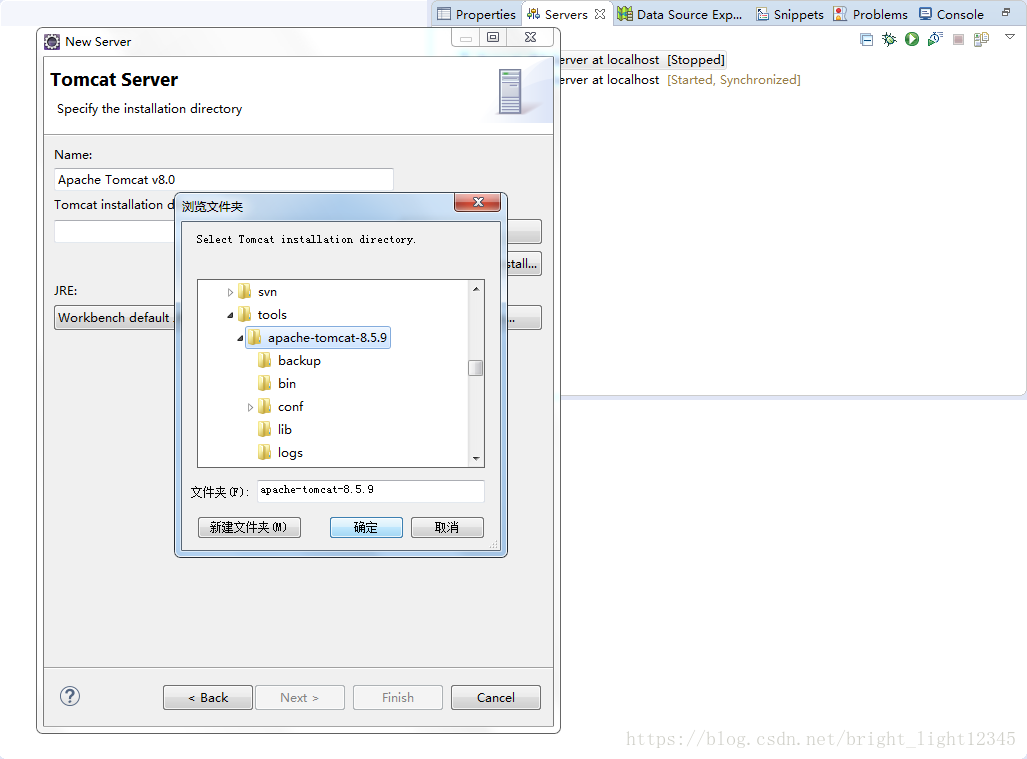Collapse the apache-tomcat-8.5.9 folder node
This screenshot has width=1027, height=759.
pyautogui.click(x=240, y=338)
